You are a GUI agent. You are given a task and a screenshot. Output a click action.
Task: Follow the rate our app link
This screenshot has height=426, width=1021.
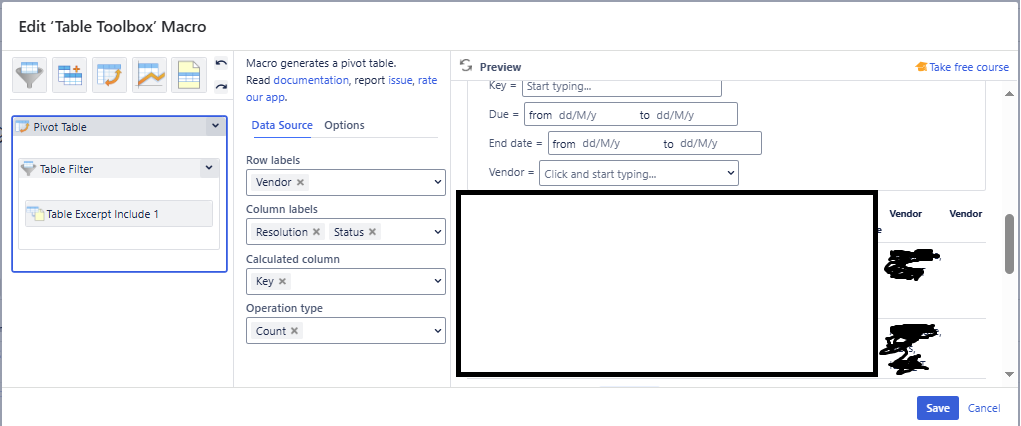click(341, 89)
